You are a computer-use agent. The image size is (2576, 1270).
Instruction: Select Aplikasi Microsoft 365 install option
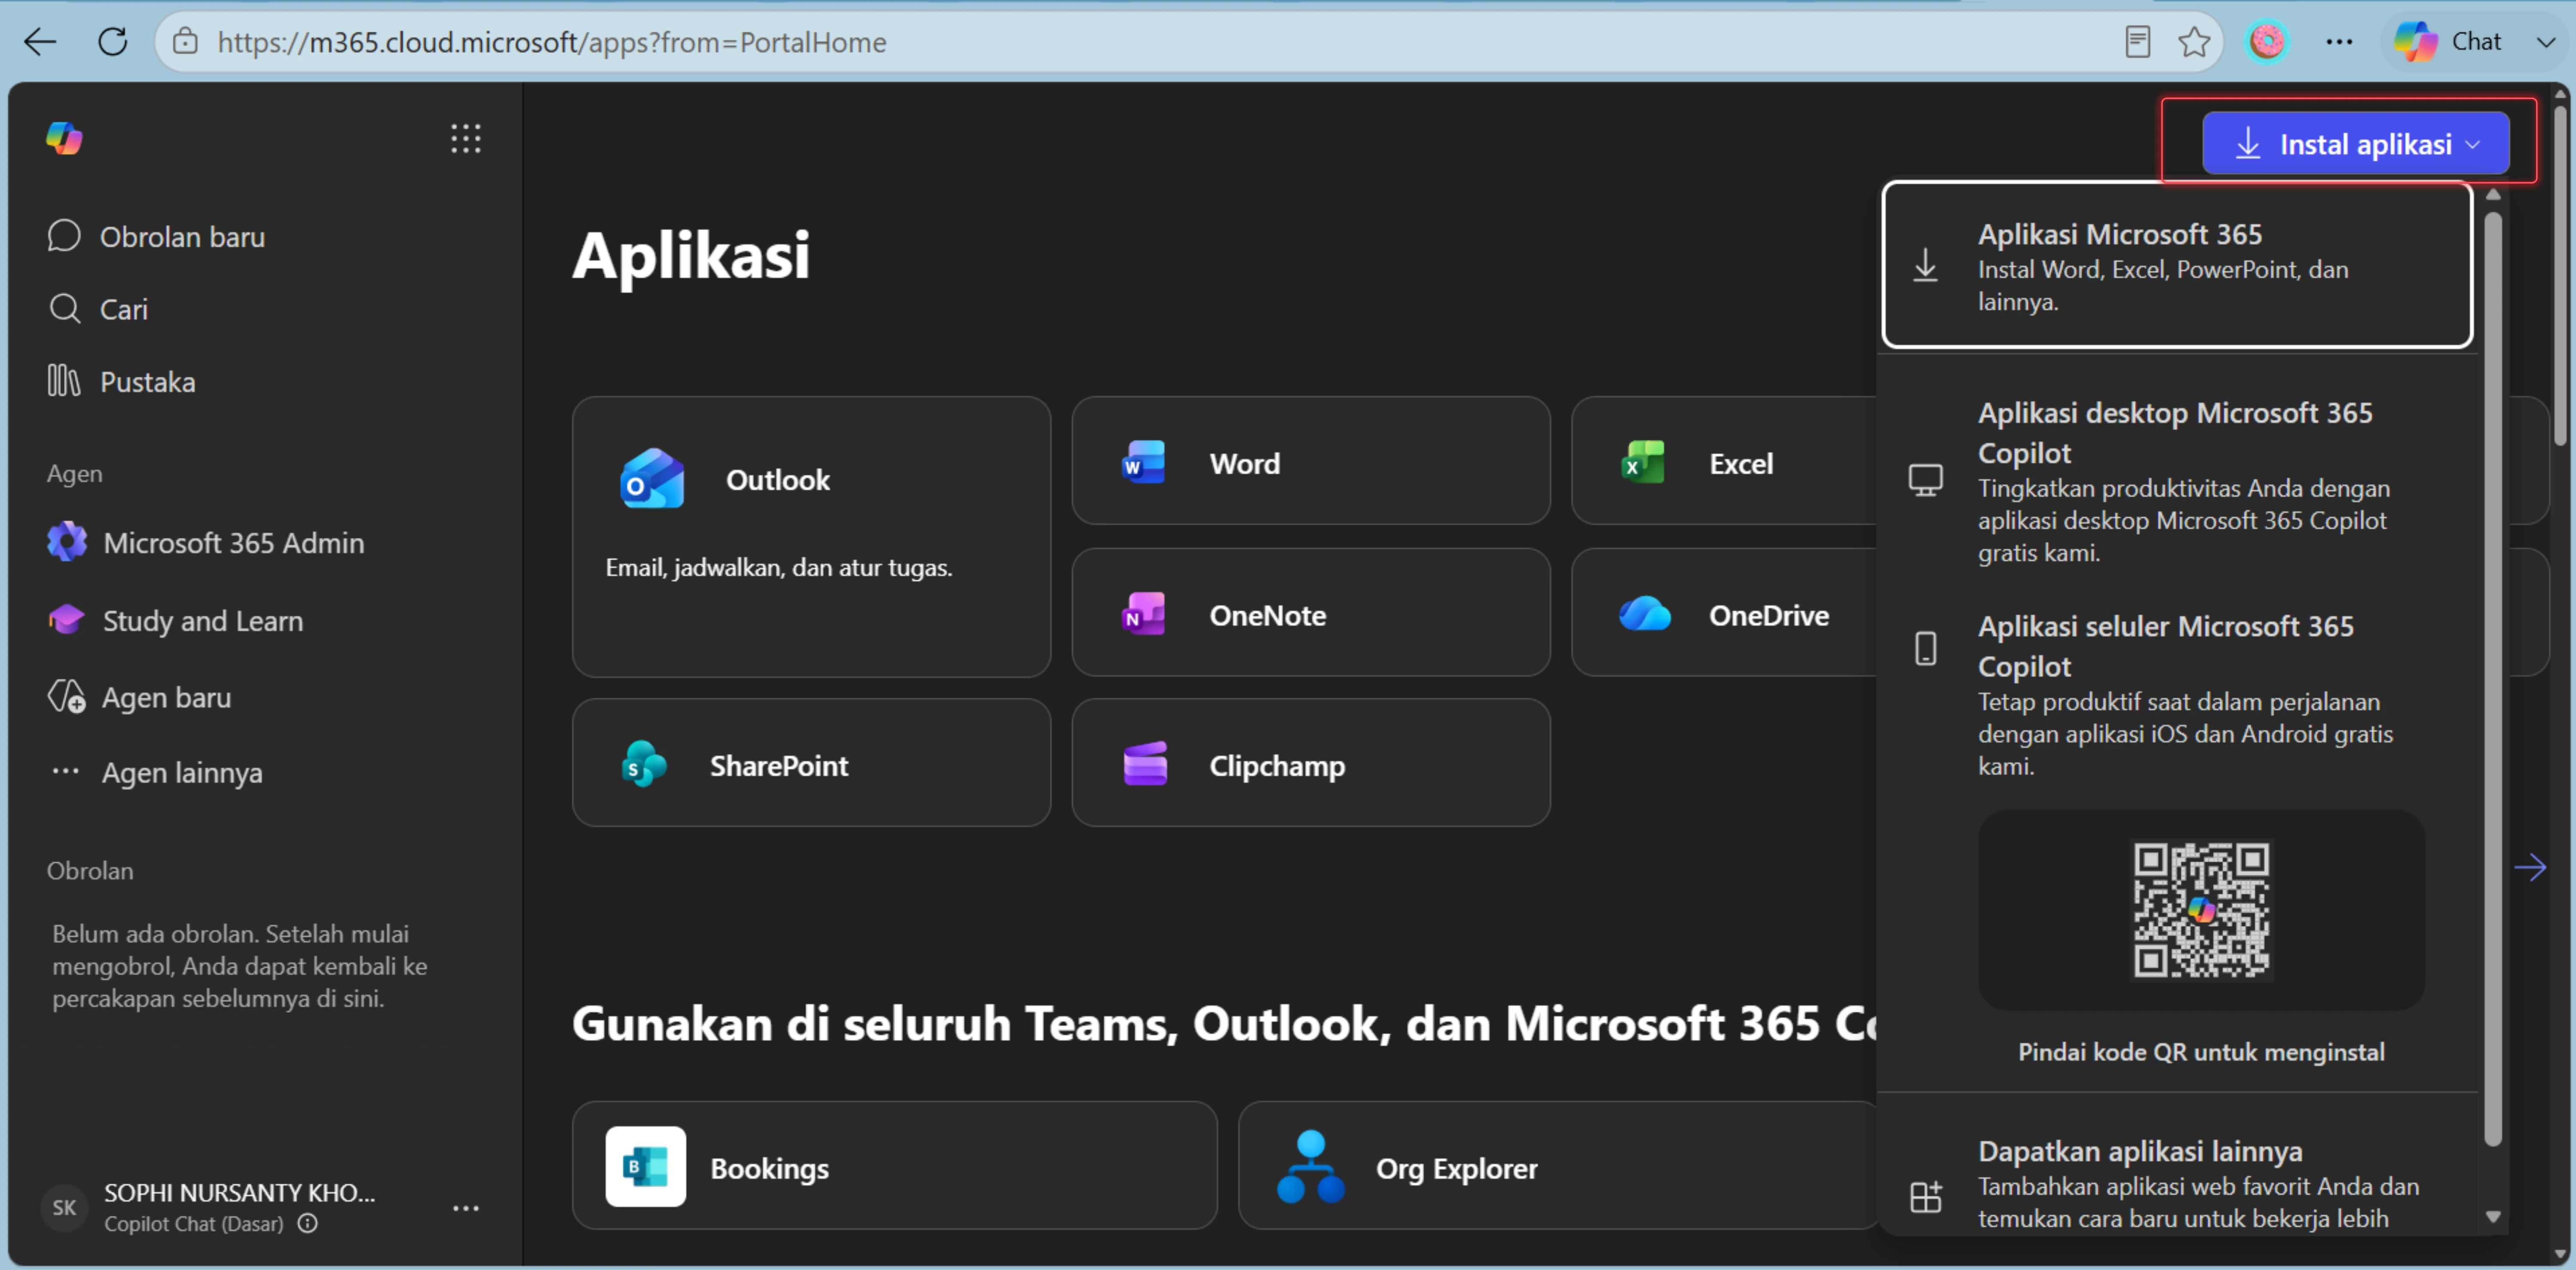click(x=2177, y=266)
